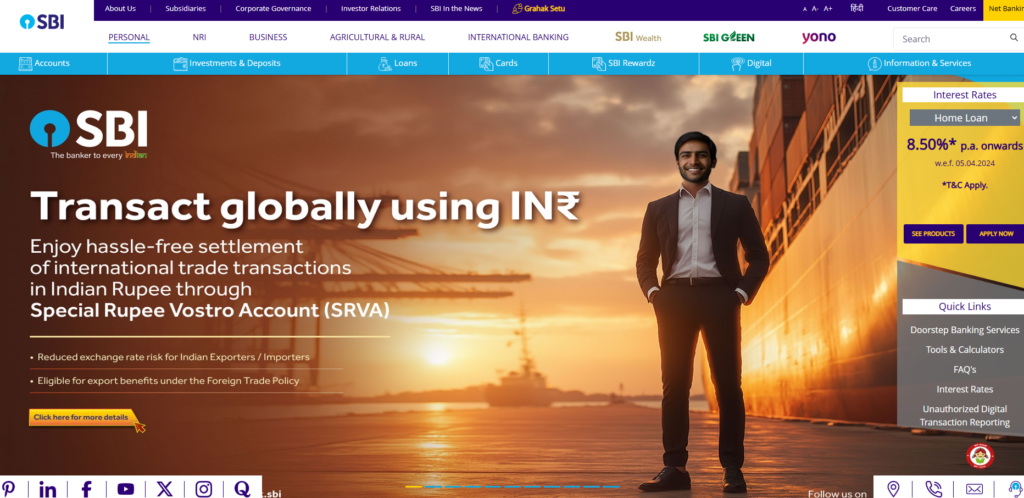
Task: Click the Accounts menu icon
Action: (25, 63)
